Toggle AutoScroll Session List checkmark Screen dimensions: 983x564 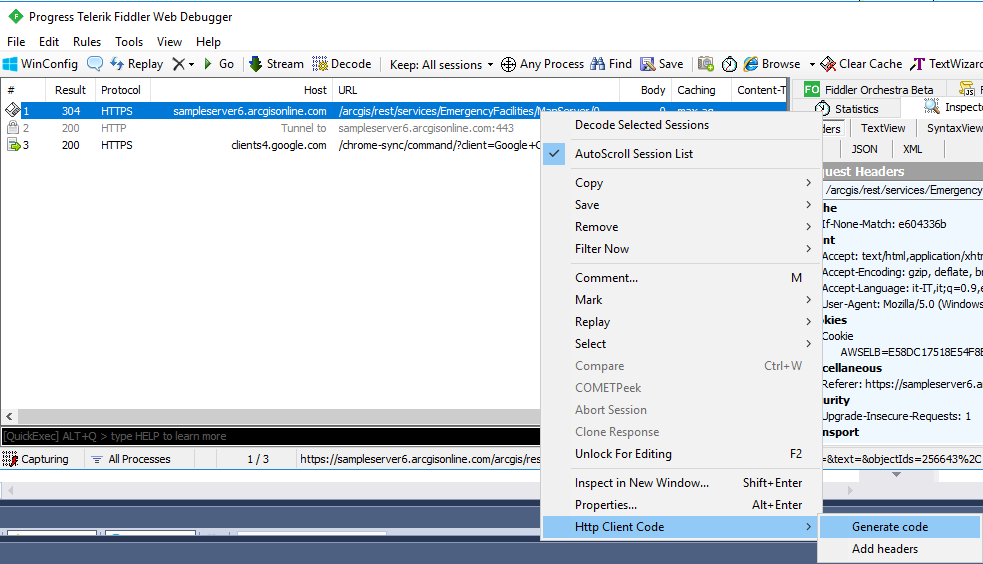(x=554, y=154)
